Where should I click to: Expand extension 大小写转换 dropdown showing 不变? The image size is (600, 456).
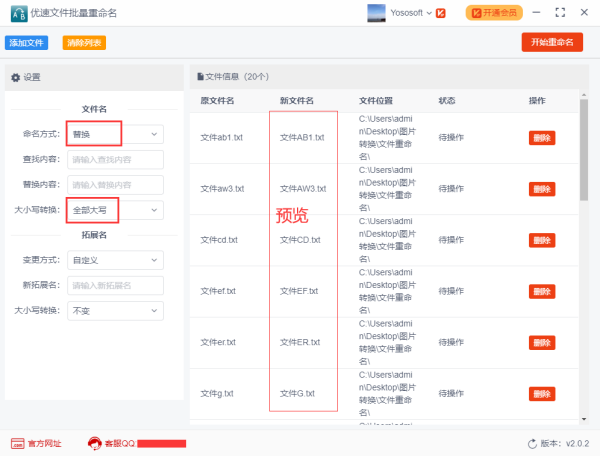[x=114, y=311]
